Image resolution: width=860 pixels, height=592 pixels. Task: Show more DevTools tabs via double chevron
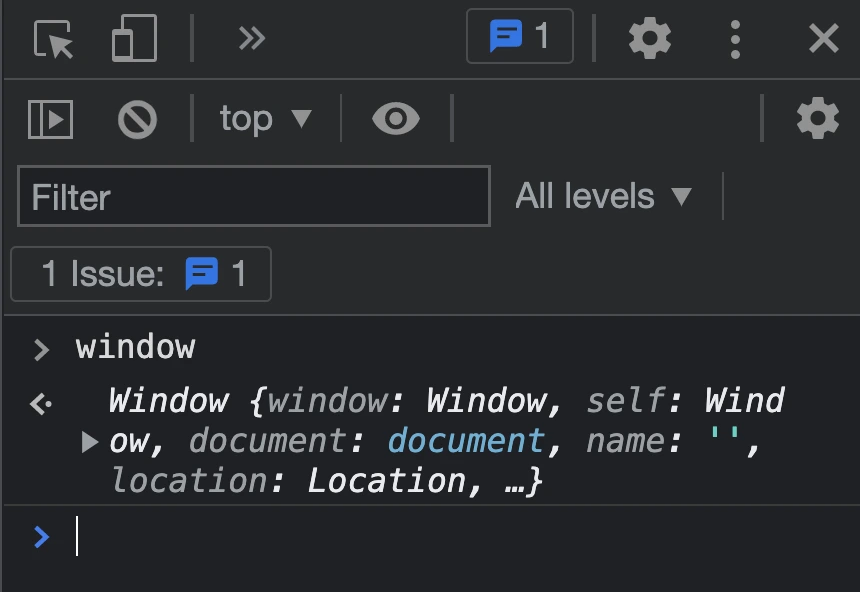[x=252, y=38]
